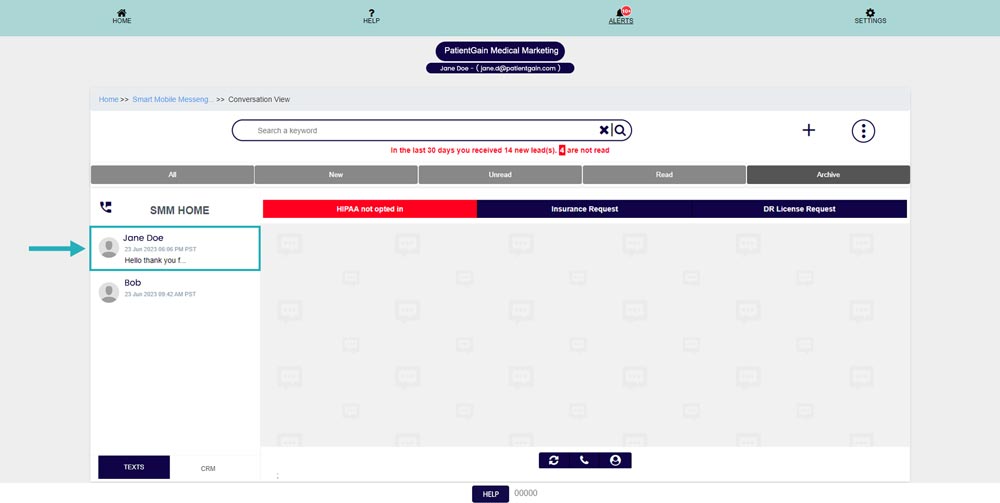
Task: Select the Archive filter tab
Action: 828,175
